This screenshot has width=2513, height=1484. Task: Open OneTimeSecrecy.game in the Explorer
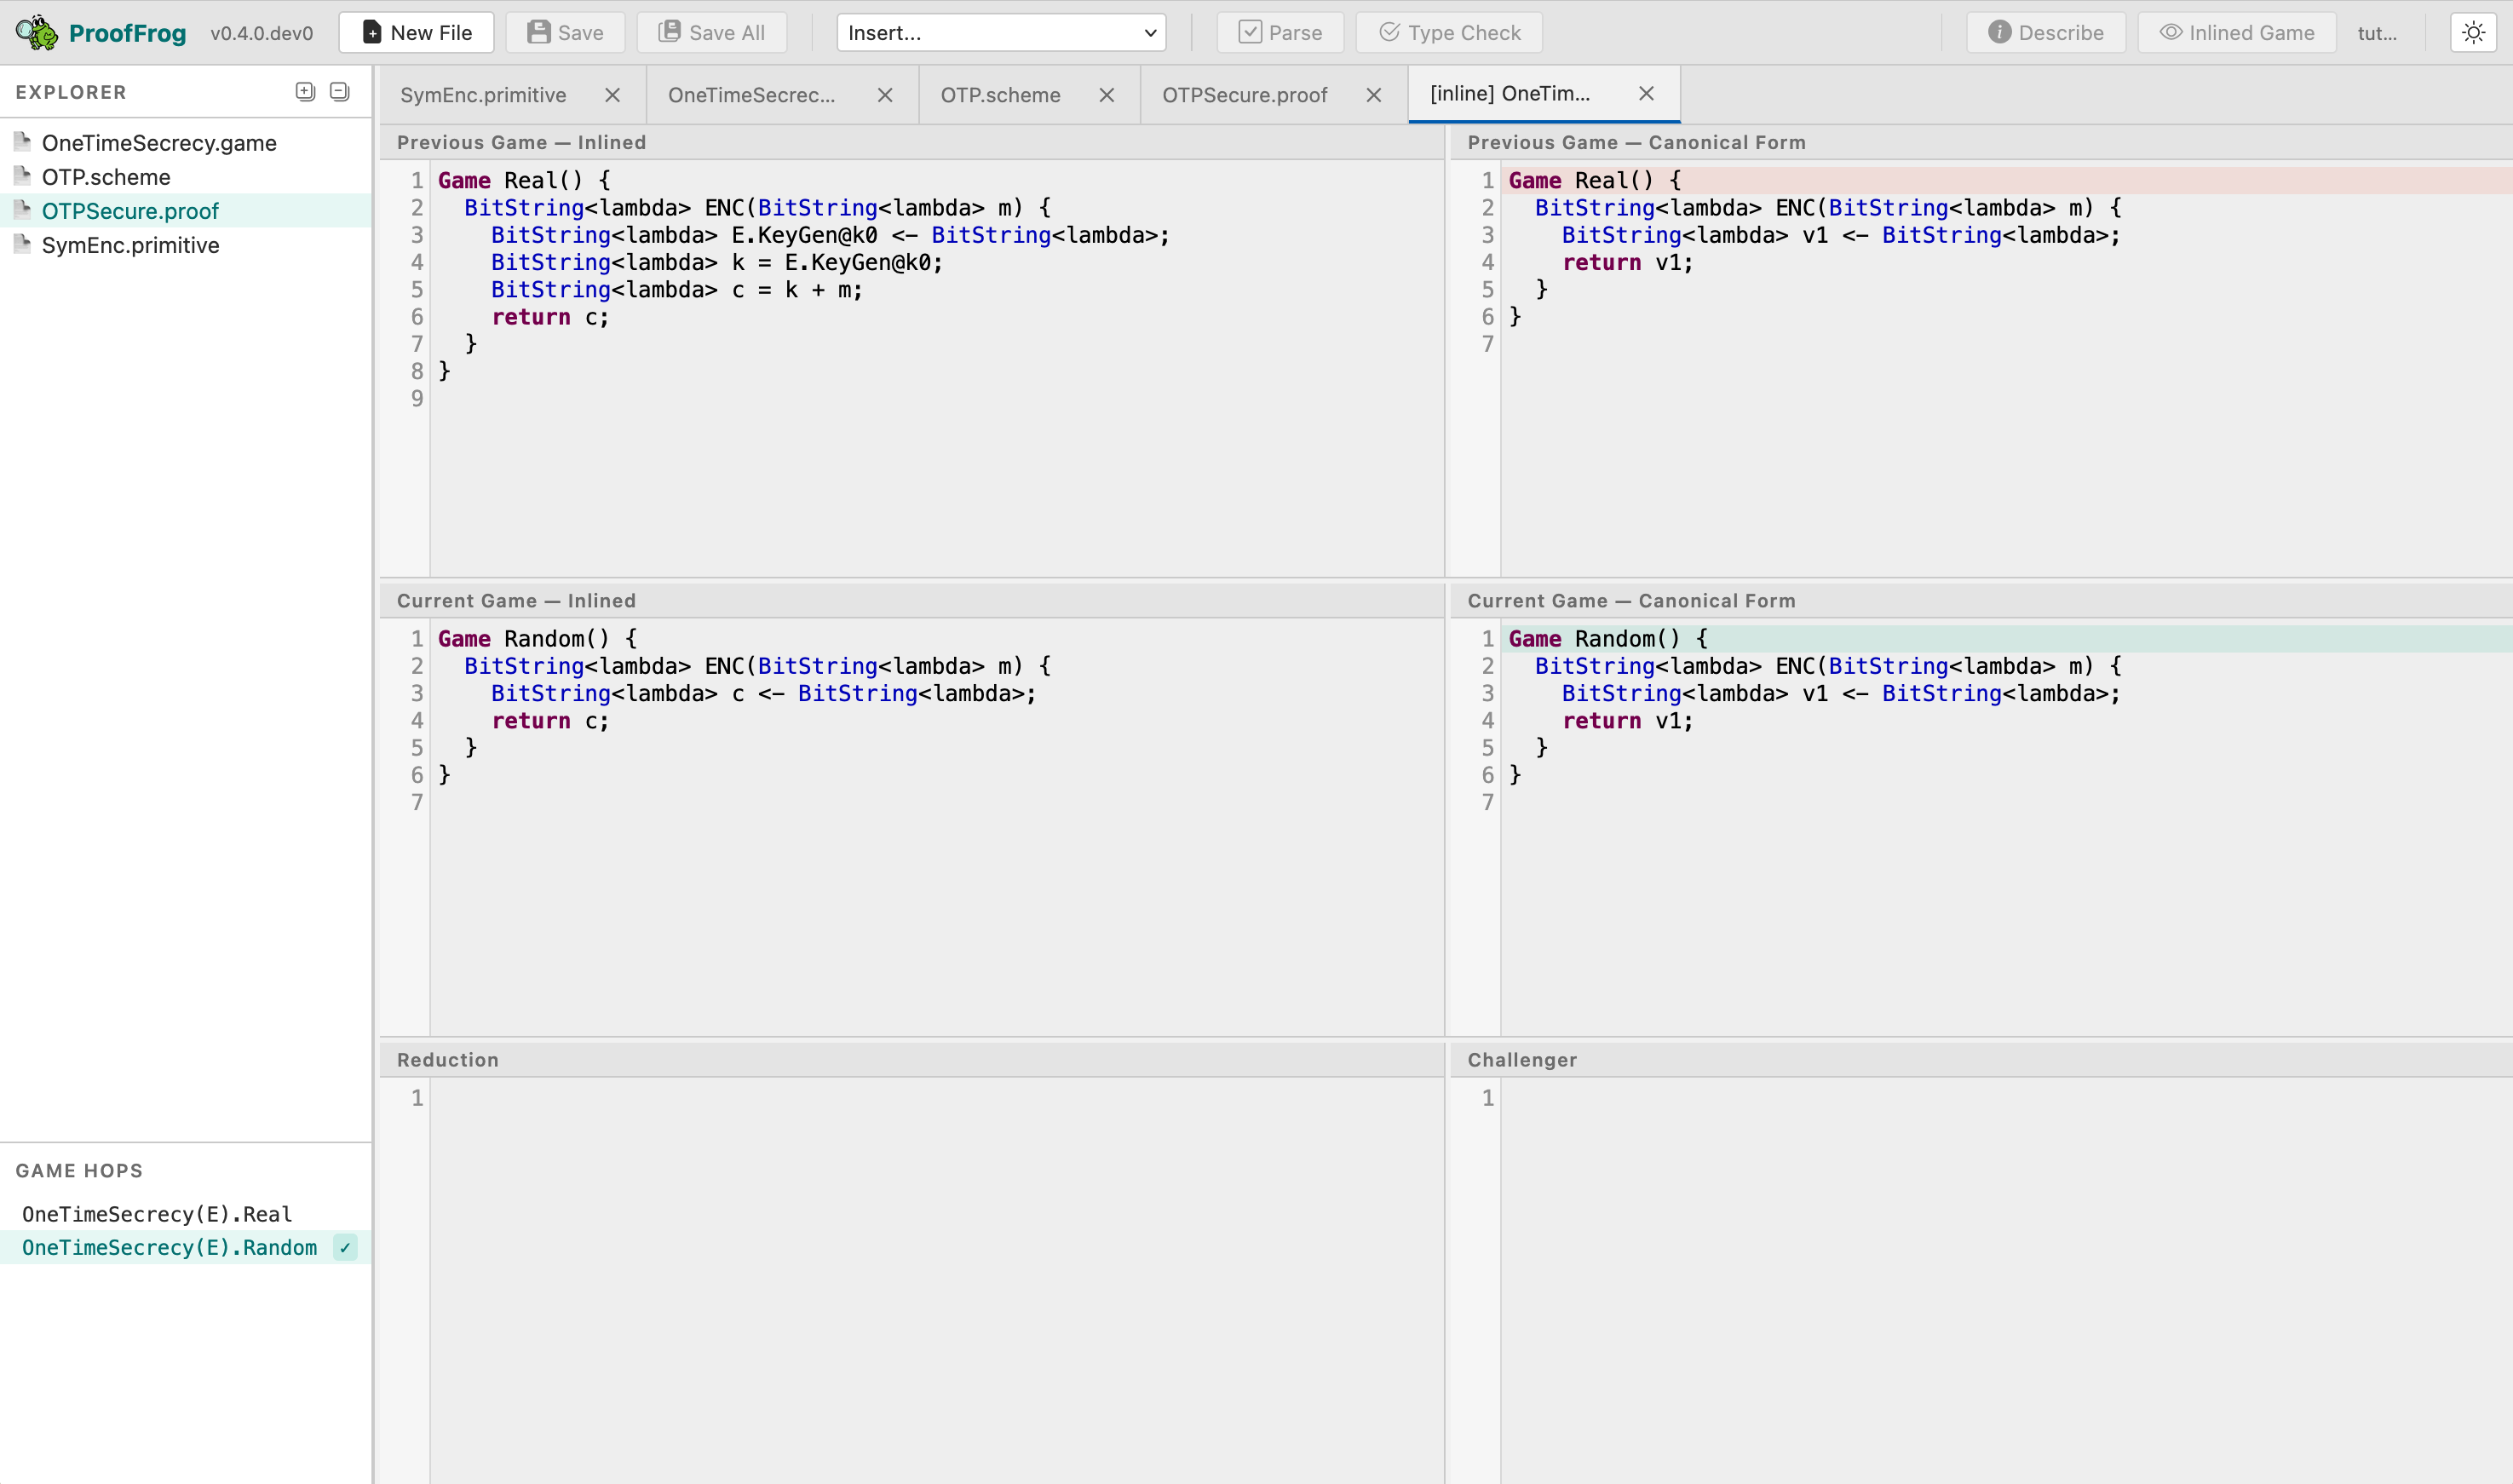pos(159,143)
